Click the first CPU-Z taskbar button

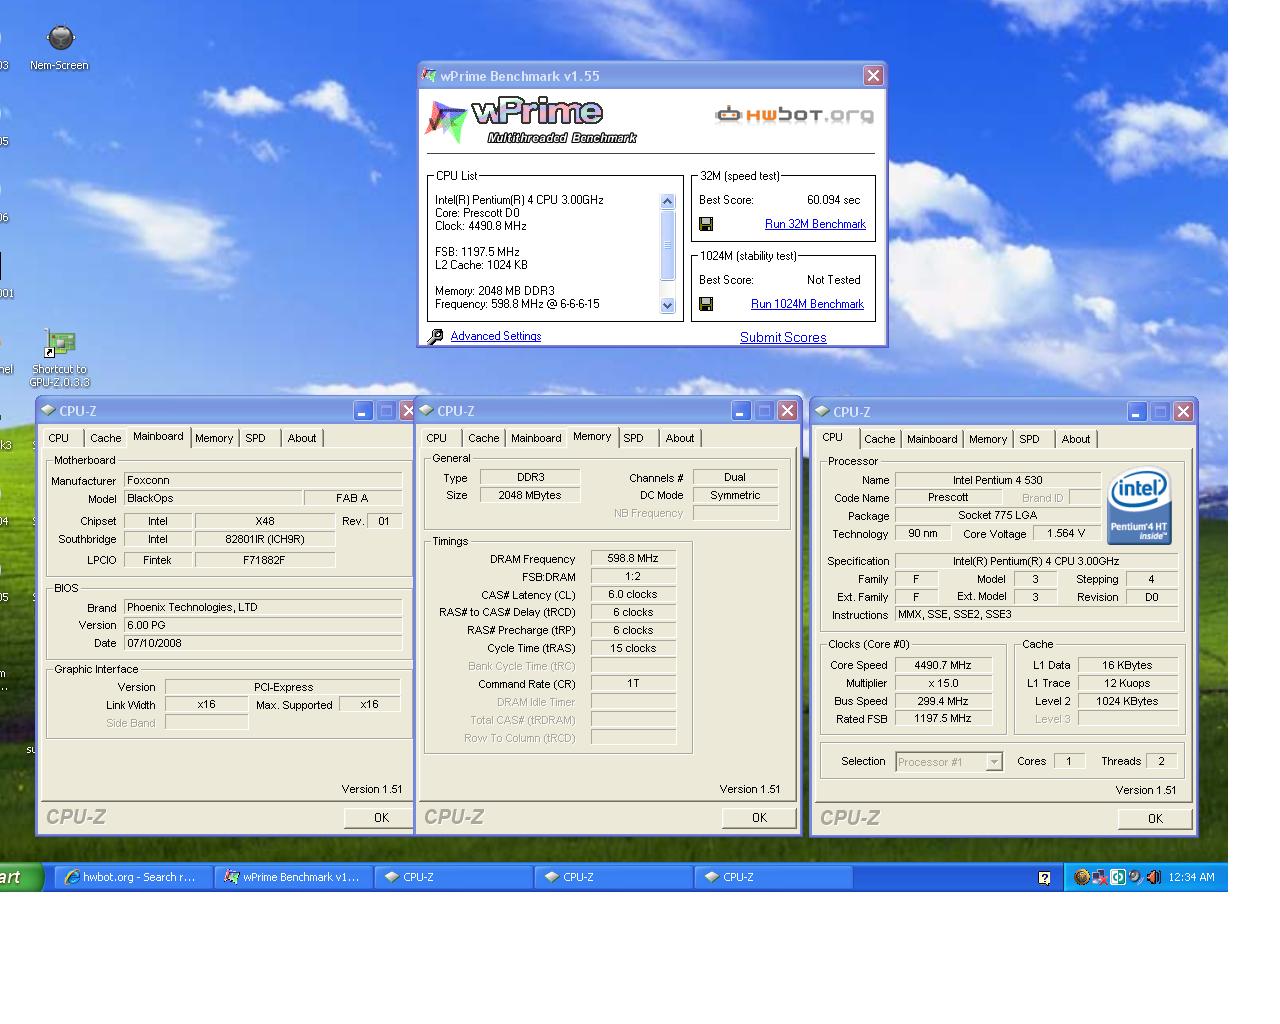[x=454, y=877]
